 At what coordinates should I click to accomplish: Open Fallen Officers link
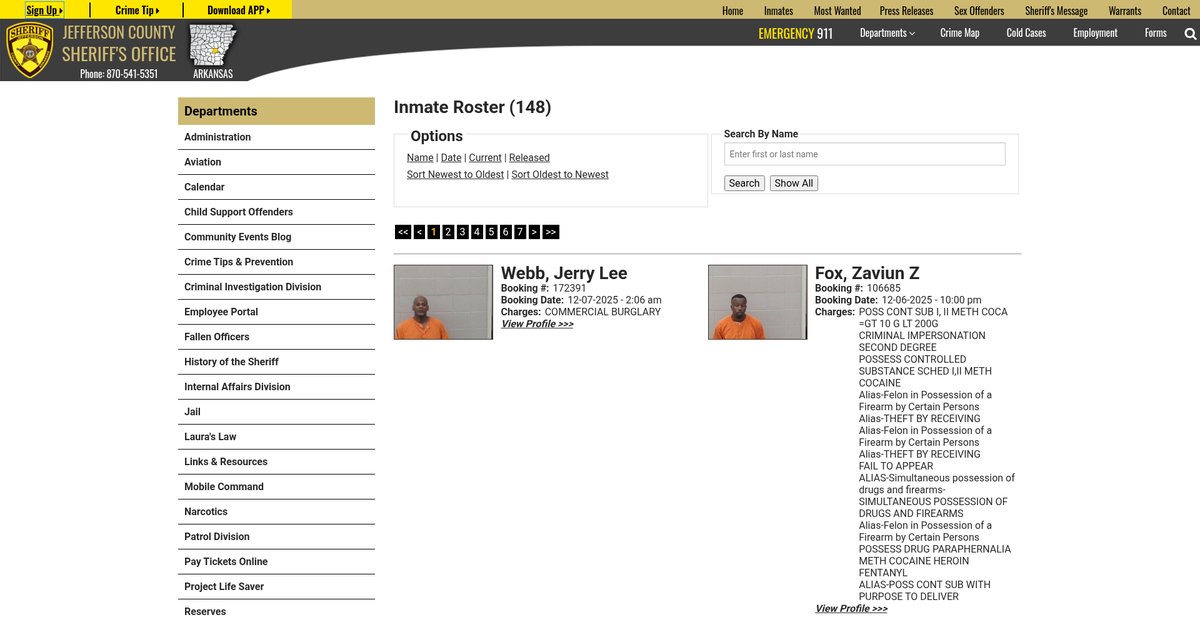[276, 337]
